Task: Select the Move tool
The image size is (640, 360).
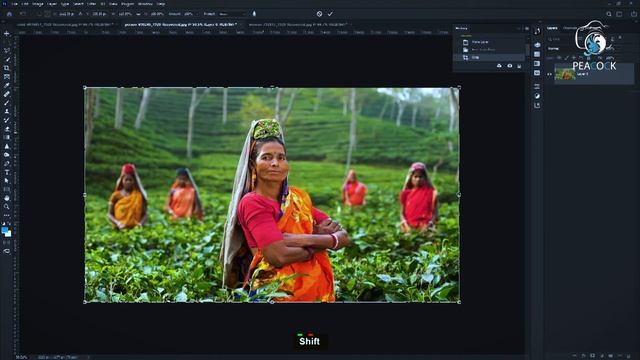Action: coord(7,33)
